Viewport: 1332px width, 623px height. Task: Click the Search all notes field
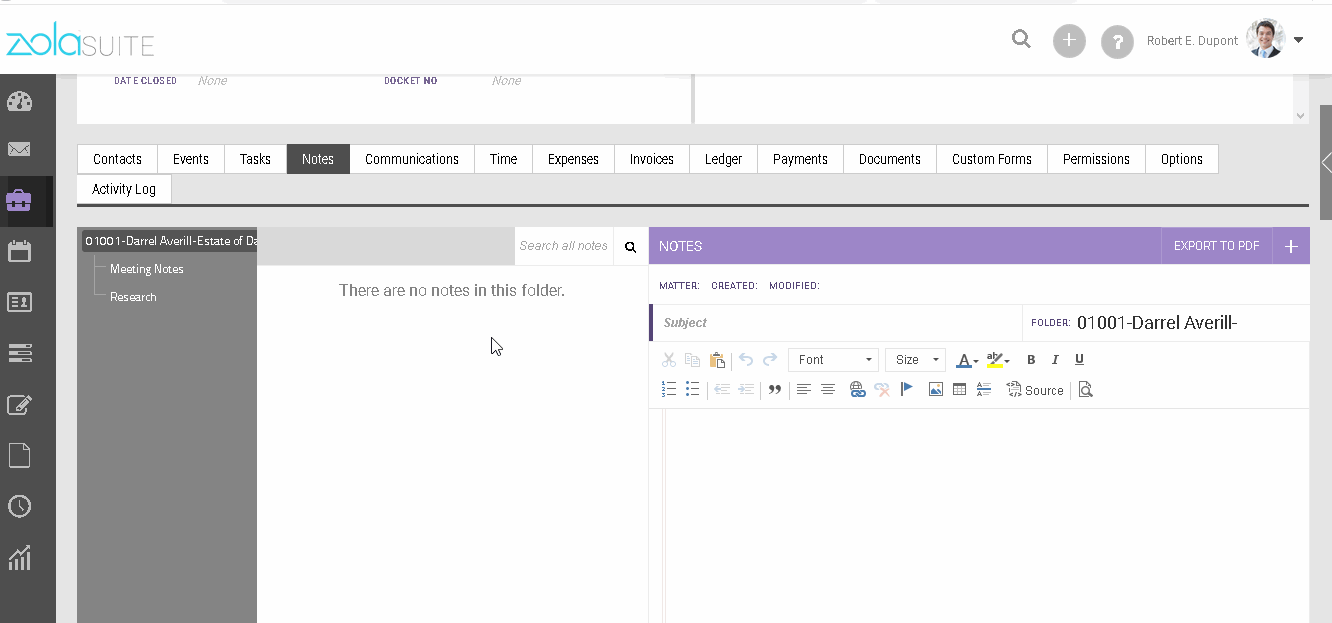point(564,246)
